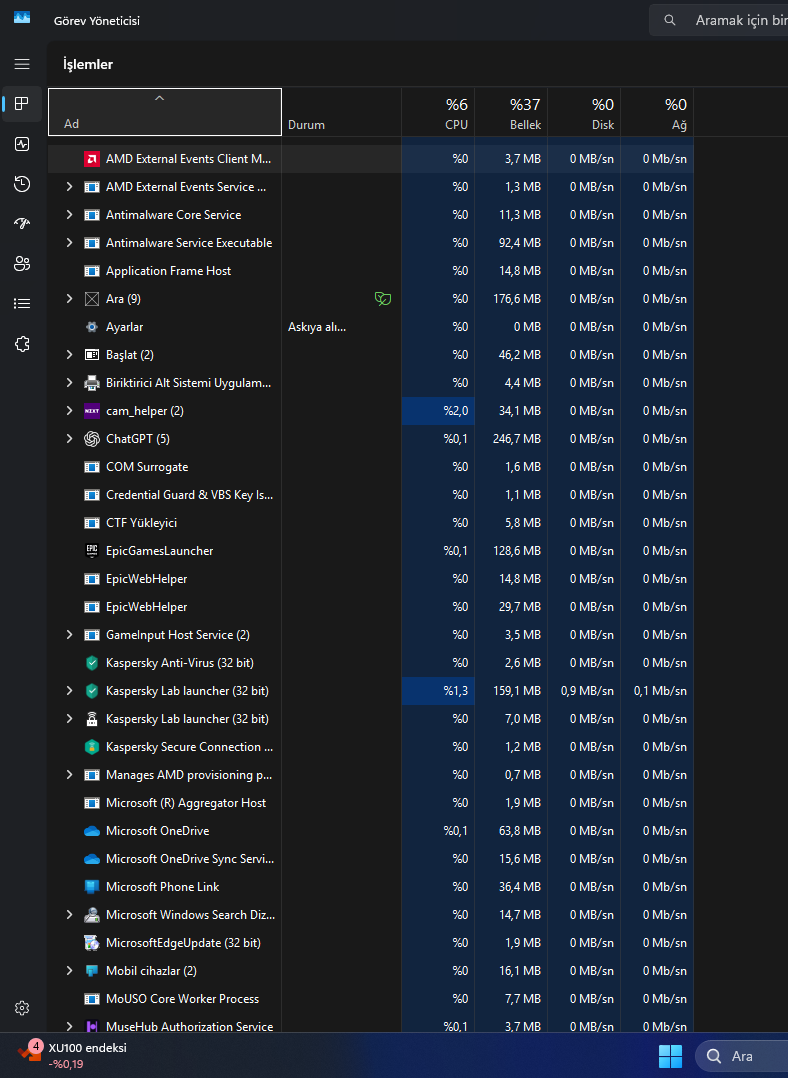The height and width of the screenshot is (1078, 788).
Task: Open the hamburger navigation menu
Action: pyautogui.click(x=22, y=64)
